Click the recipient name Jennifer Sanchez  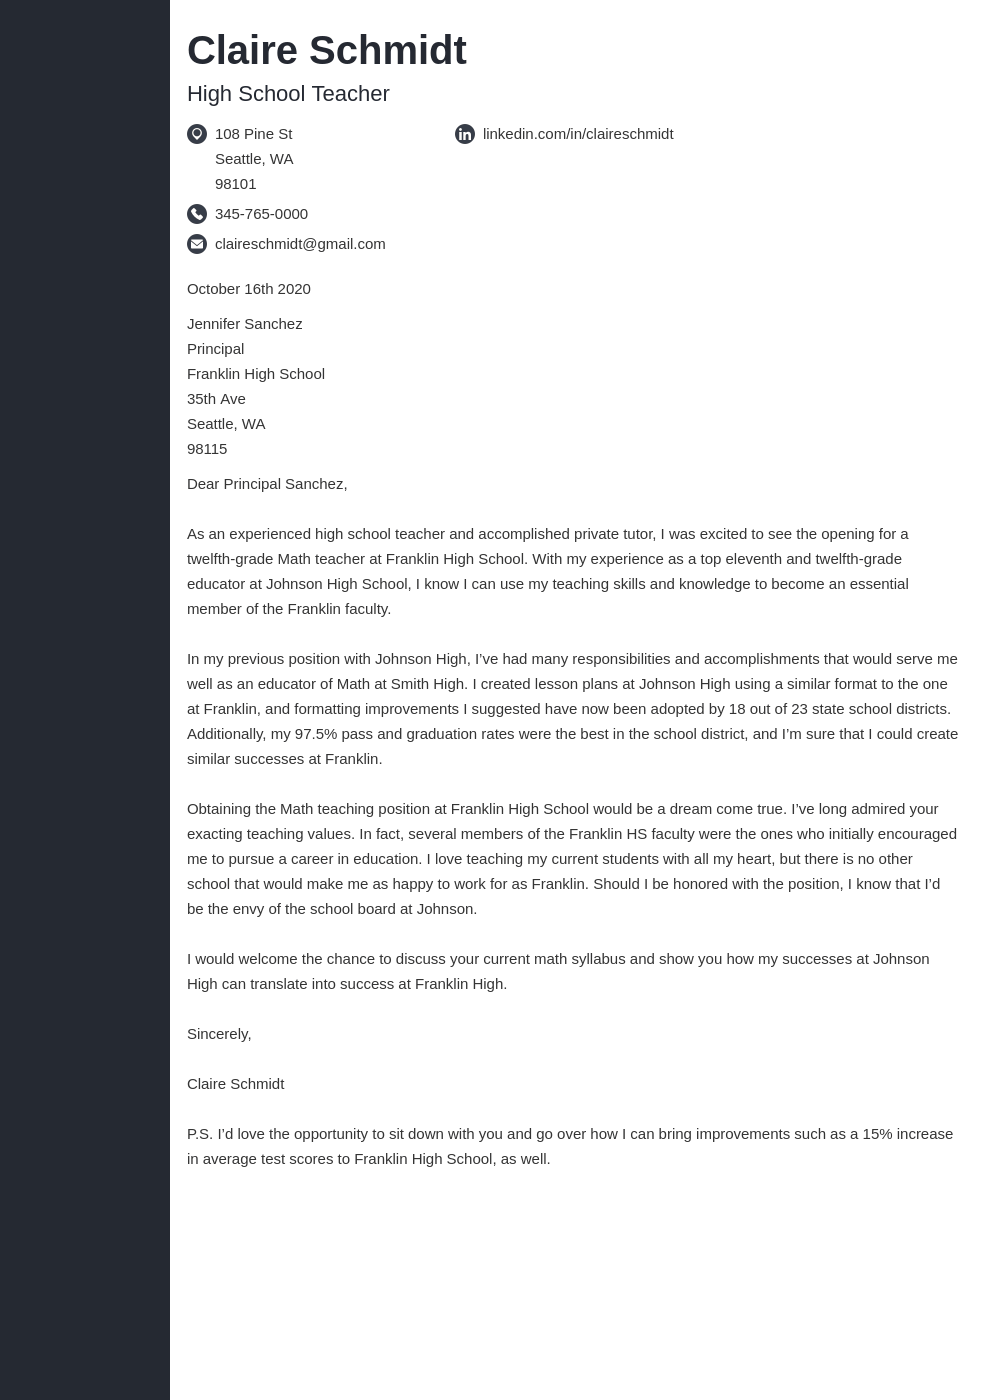[244, 324]
